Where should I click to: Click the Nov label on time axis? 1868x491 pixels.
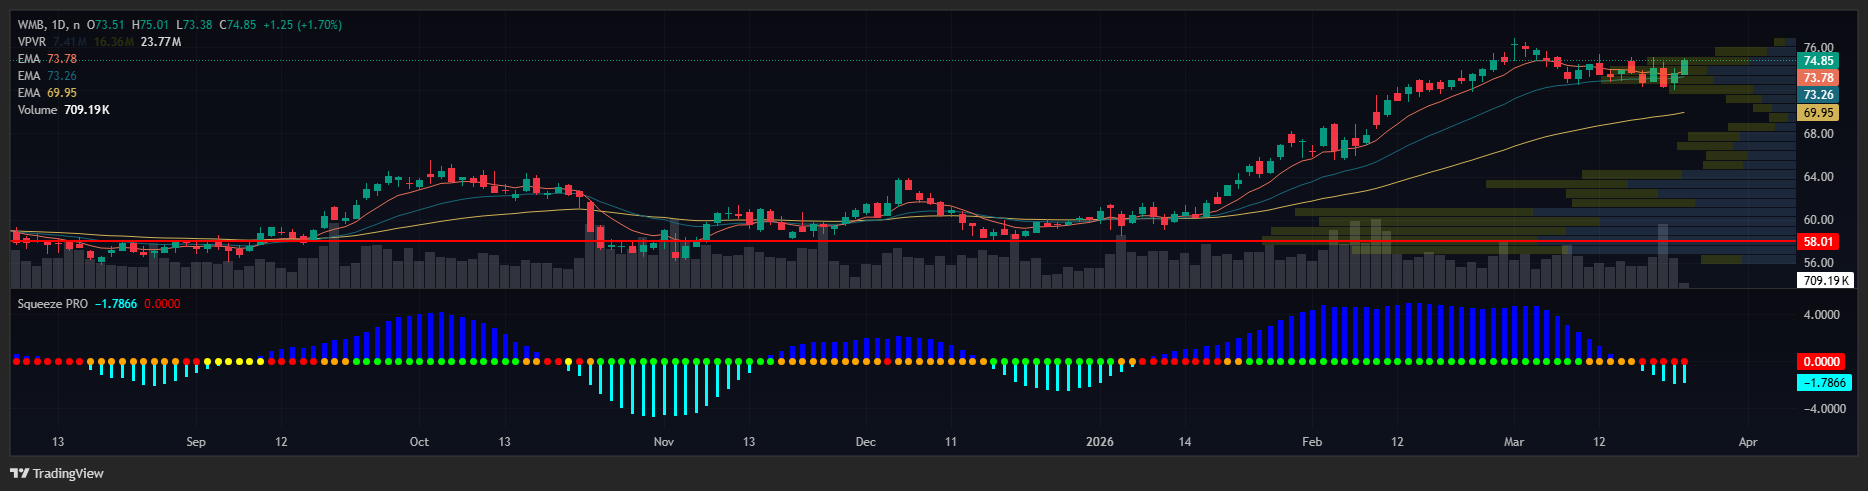point(664,442)
